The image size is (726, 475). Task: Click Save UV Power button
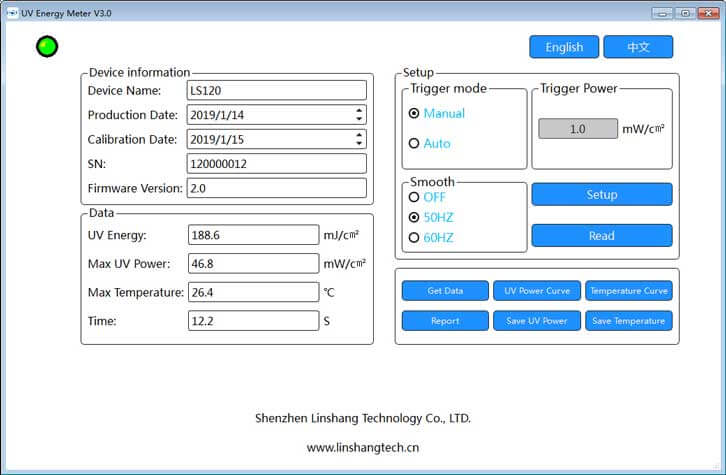click(537, 321)
